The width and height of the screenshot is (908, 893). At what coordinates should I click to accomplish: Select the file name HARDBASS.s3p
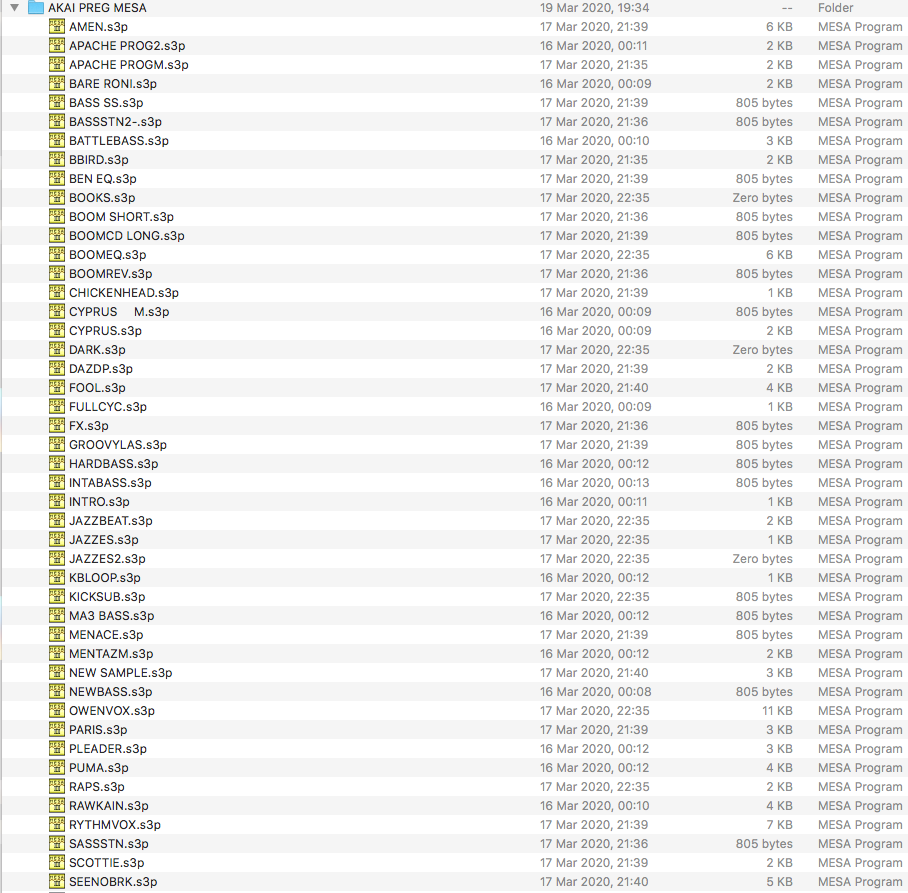pyautogui.click(x=114, y=464)
